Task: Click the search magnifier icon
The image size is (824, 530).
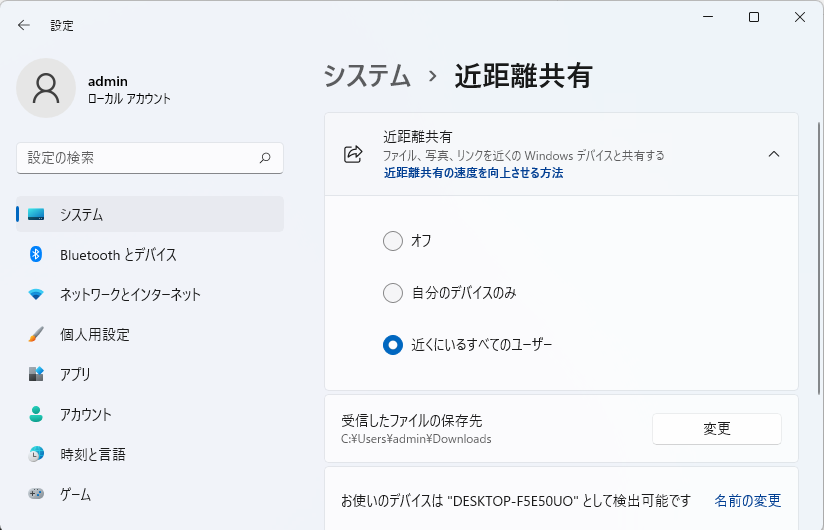Action: (265, 158)
